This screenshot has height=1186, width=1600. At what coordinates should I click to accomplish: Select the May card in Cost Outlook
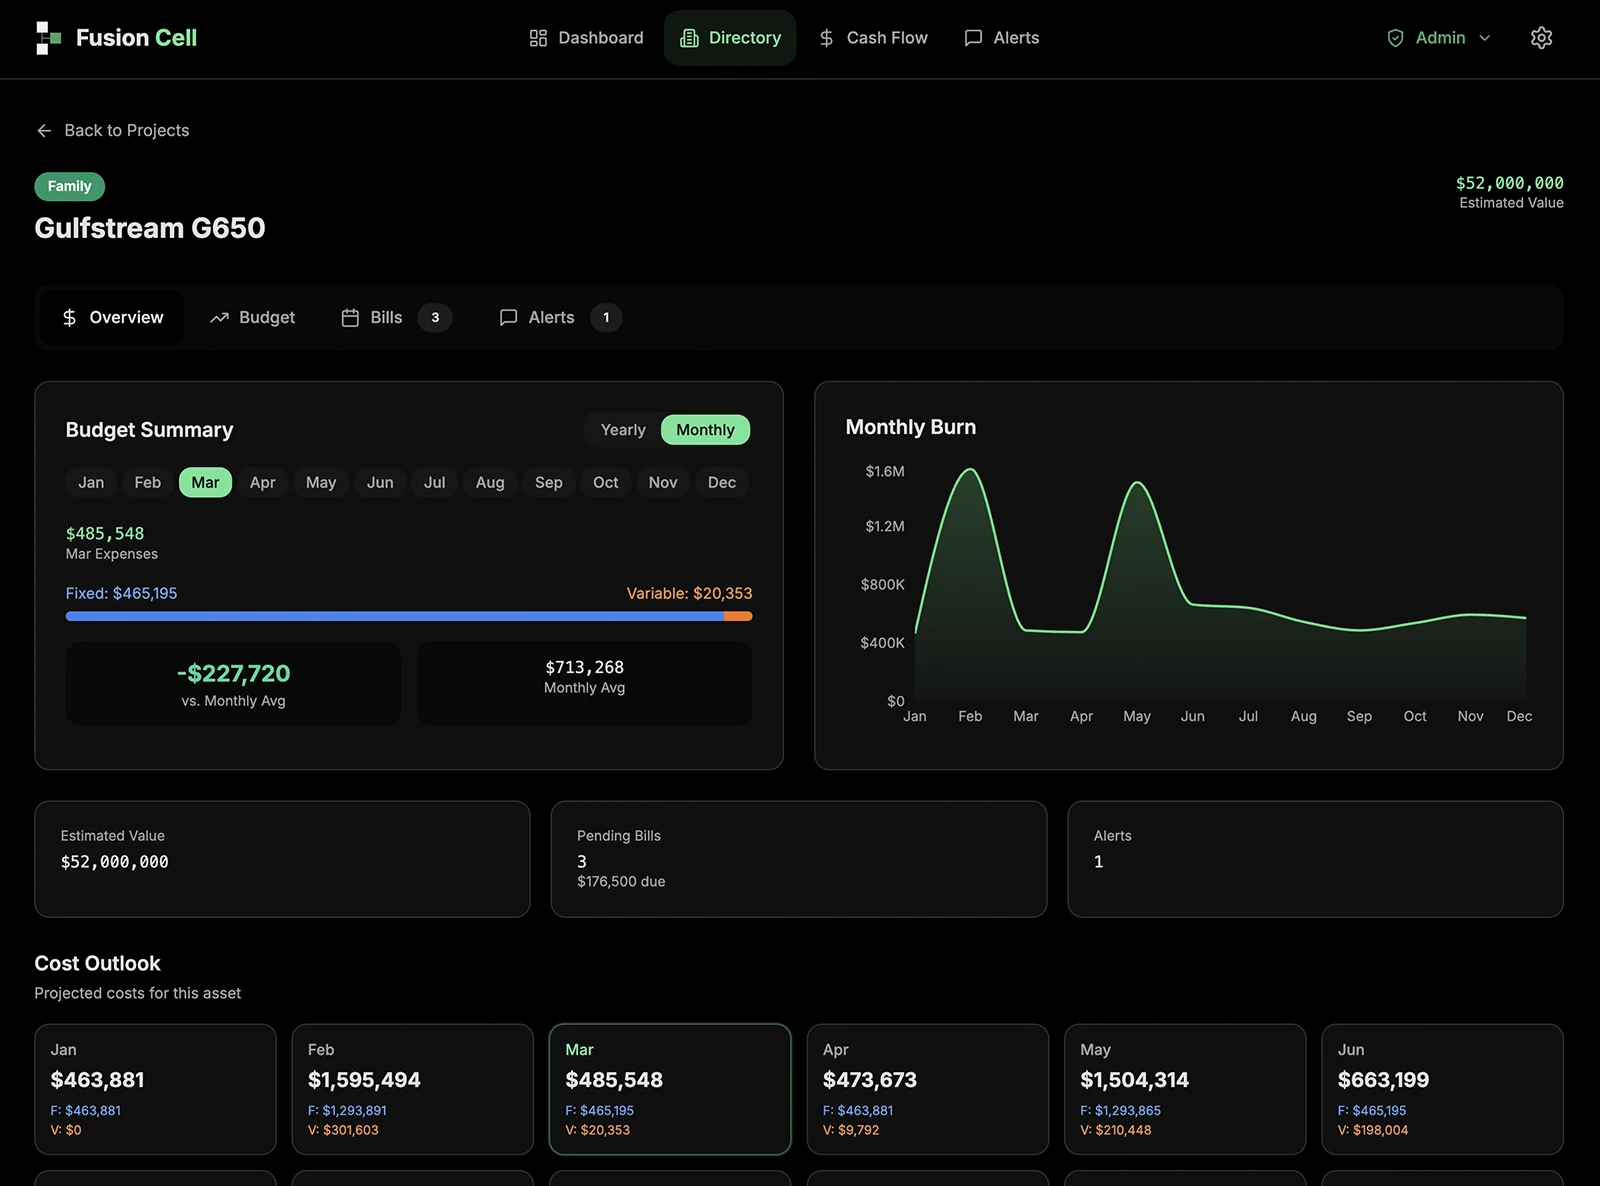pos(1185,1089)
